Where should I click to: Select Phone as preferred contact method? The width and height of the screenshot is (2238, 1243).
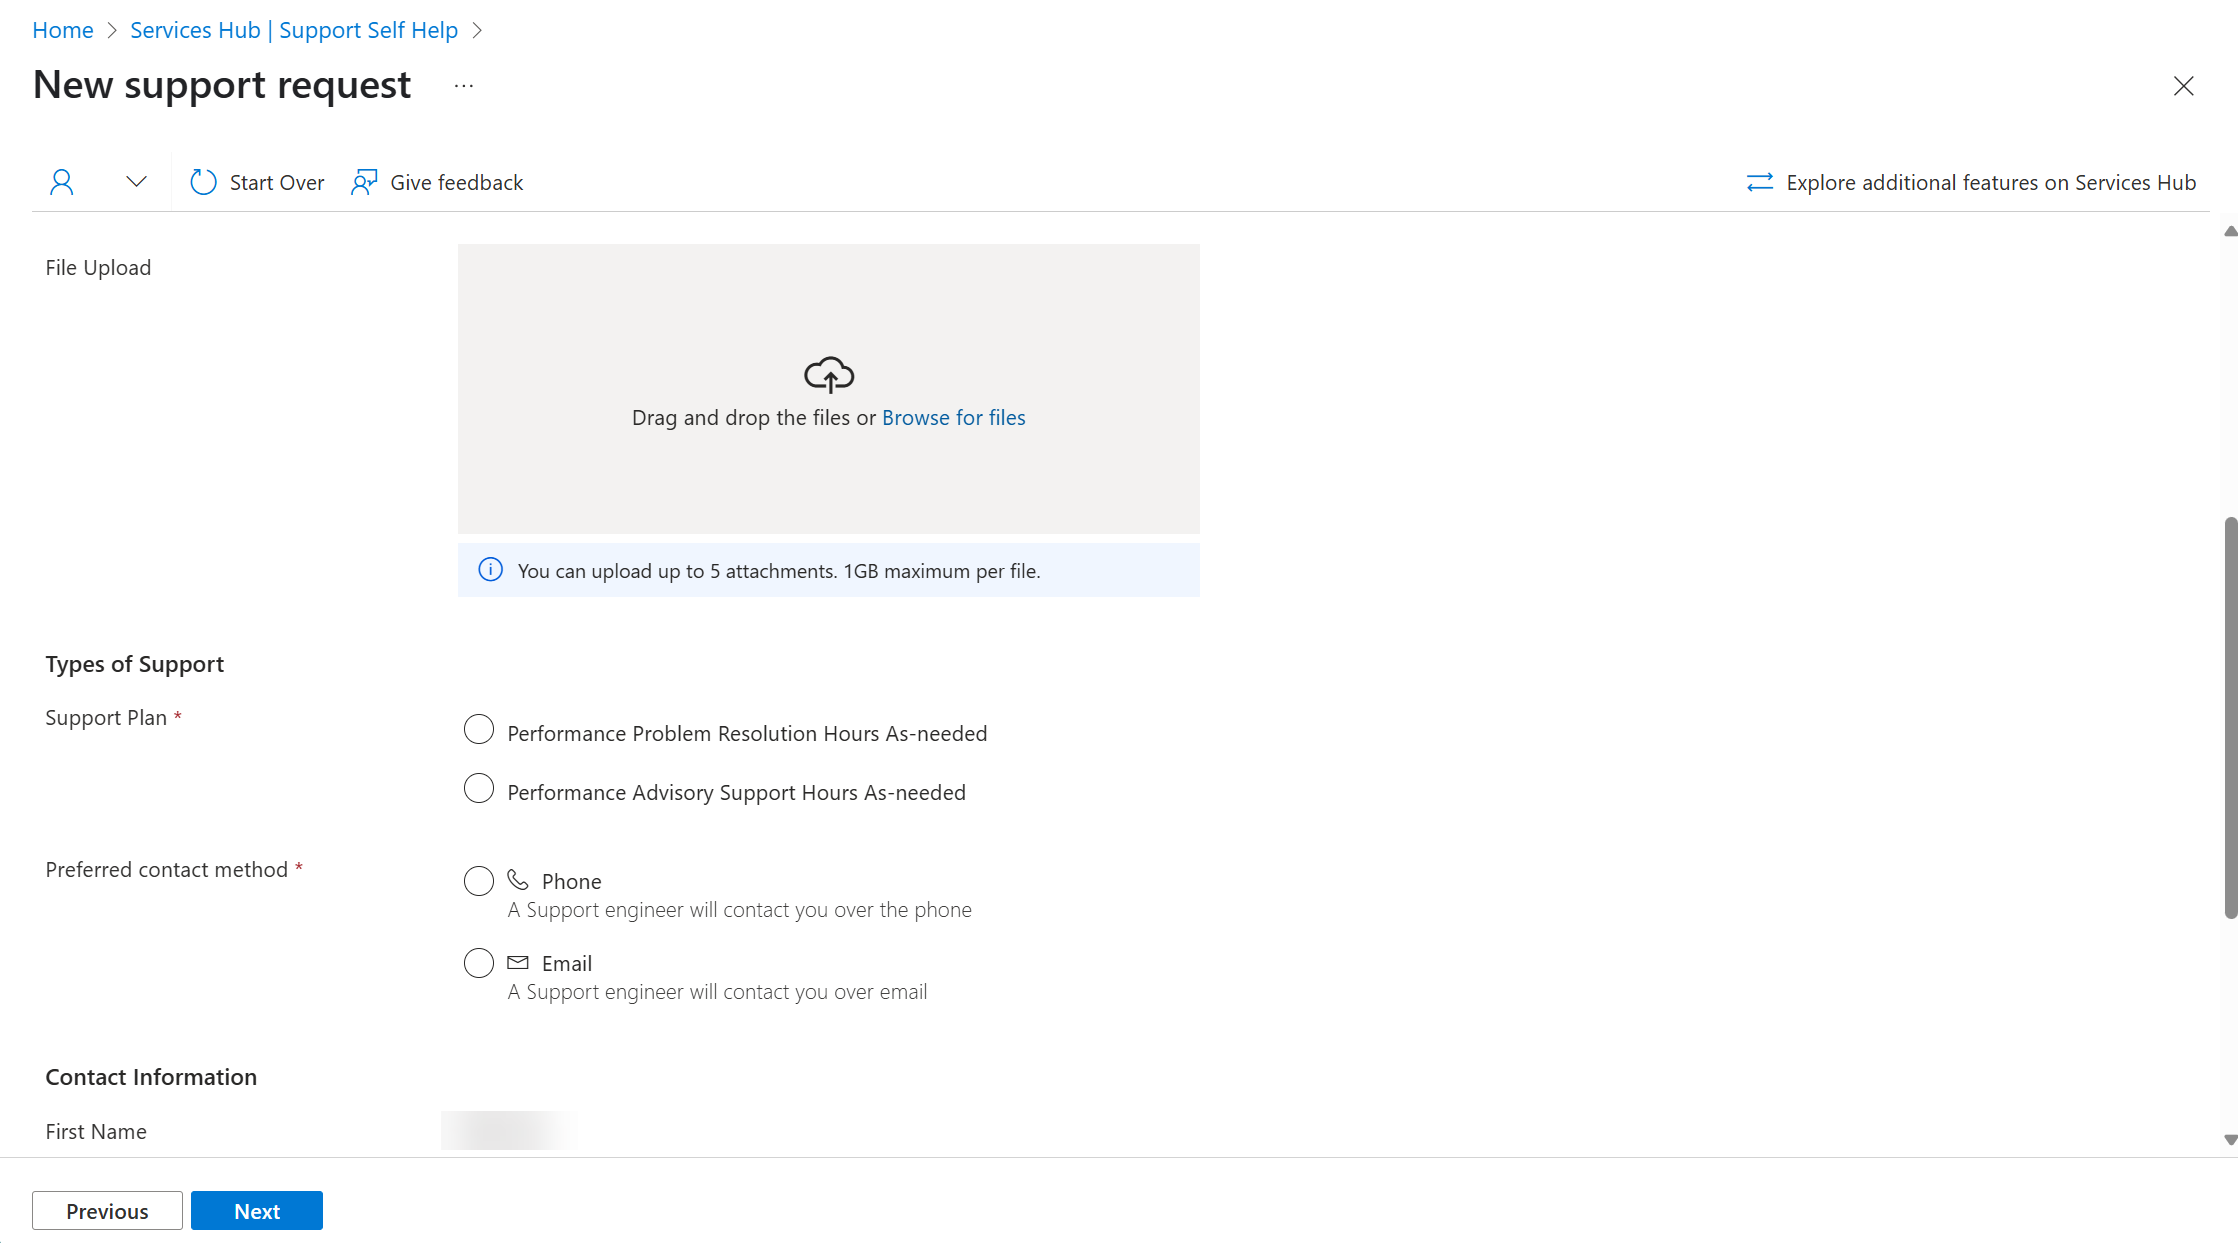click(x=478, y=879)
